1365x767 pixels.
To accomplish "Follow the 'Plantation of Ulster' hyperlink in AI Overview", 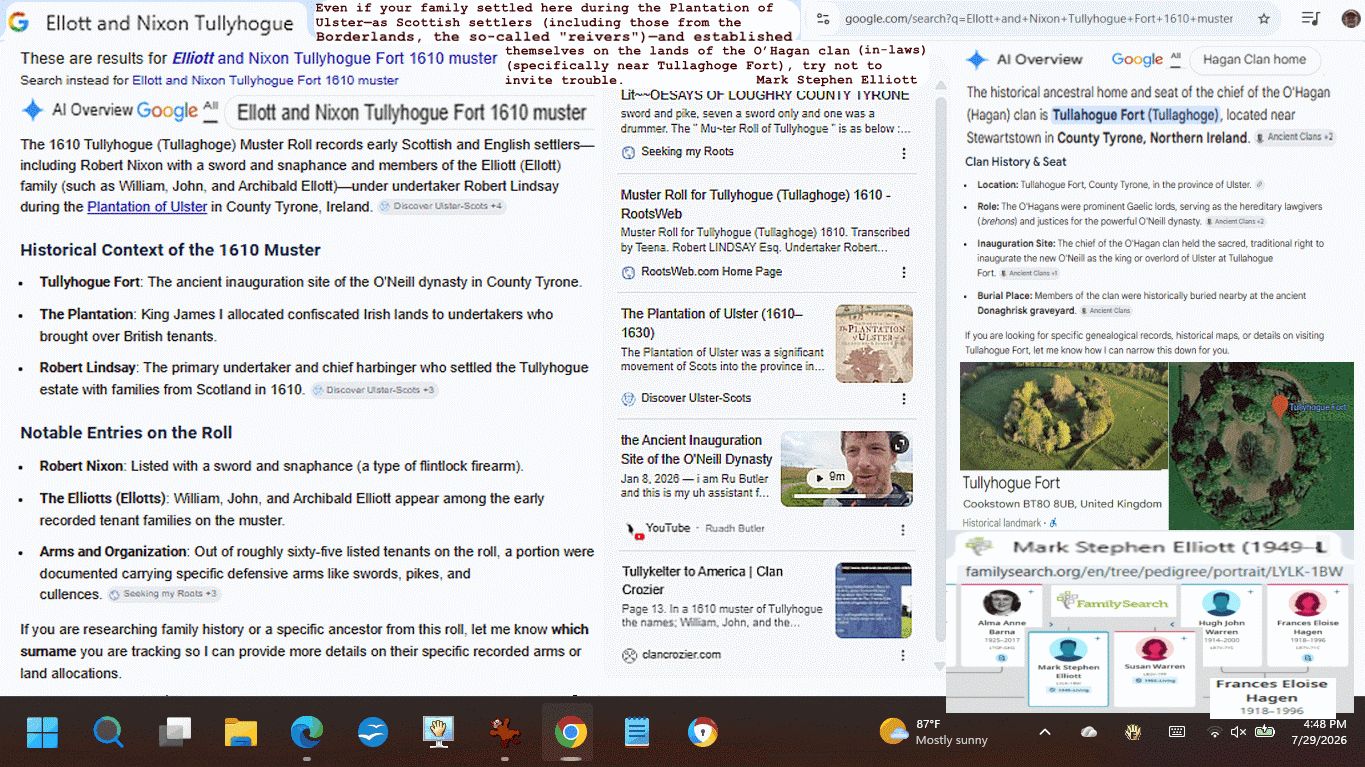I will (x=147, y=207).
